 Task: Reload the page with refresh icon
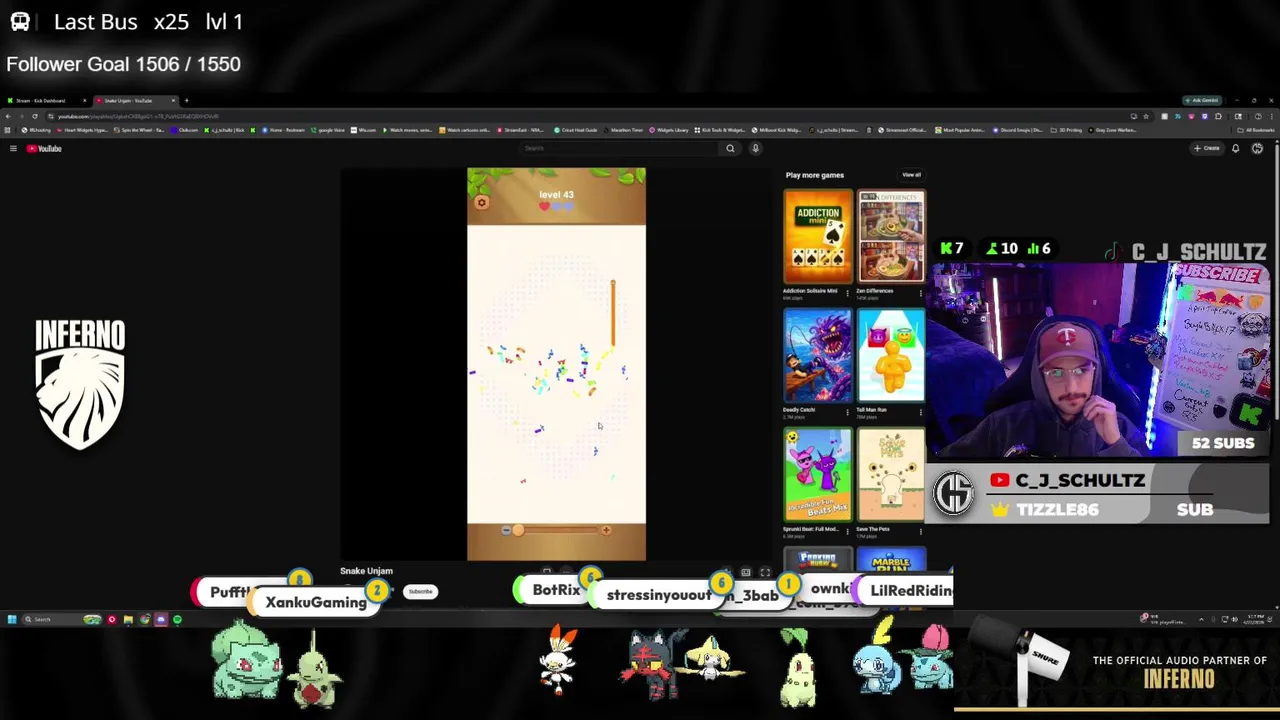35,116
